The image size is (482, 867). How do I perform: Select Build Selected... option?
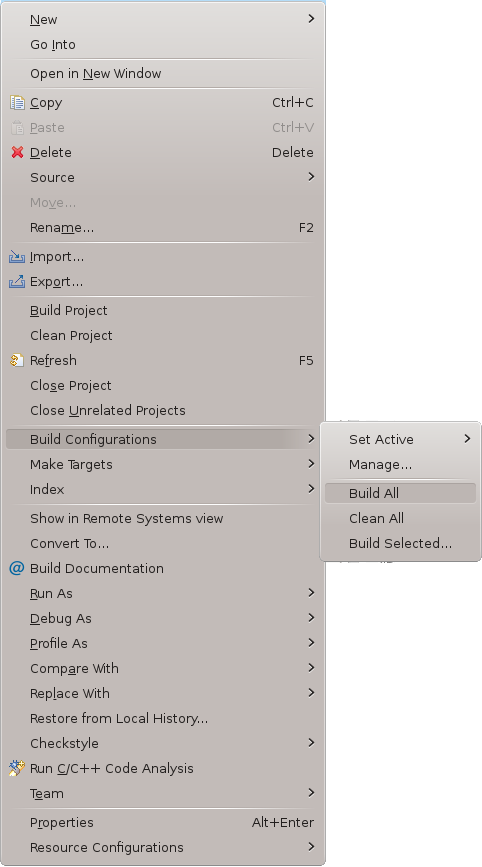point(400,543)
